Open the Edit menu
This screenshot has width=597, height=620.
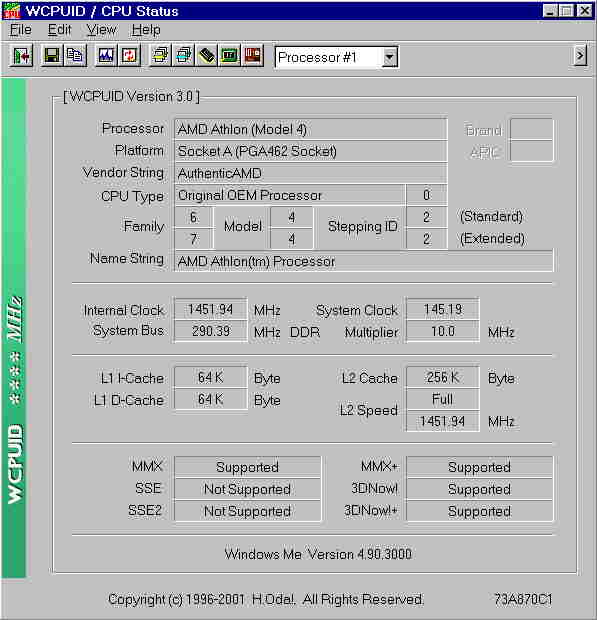(x=59, y=30)
